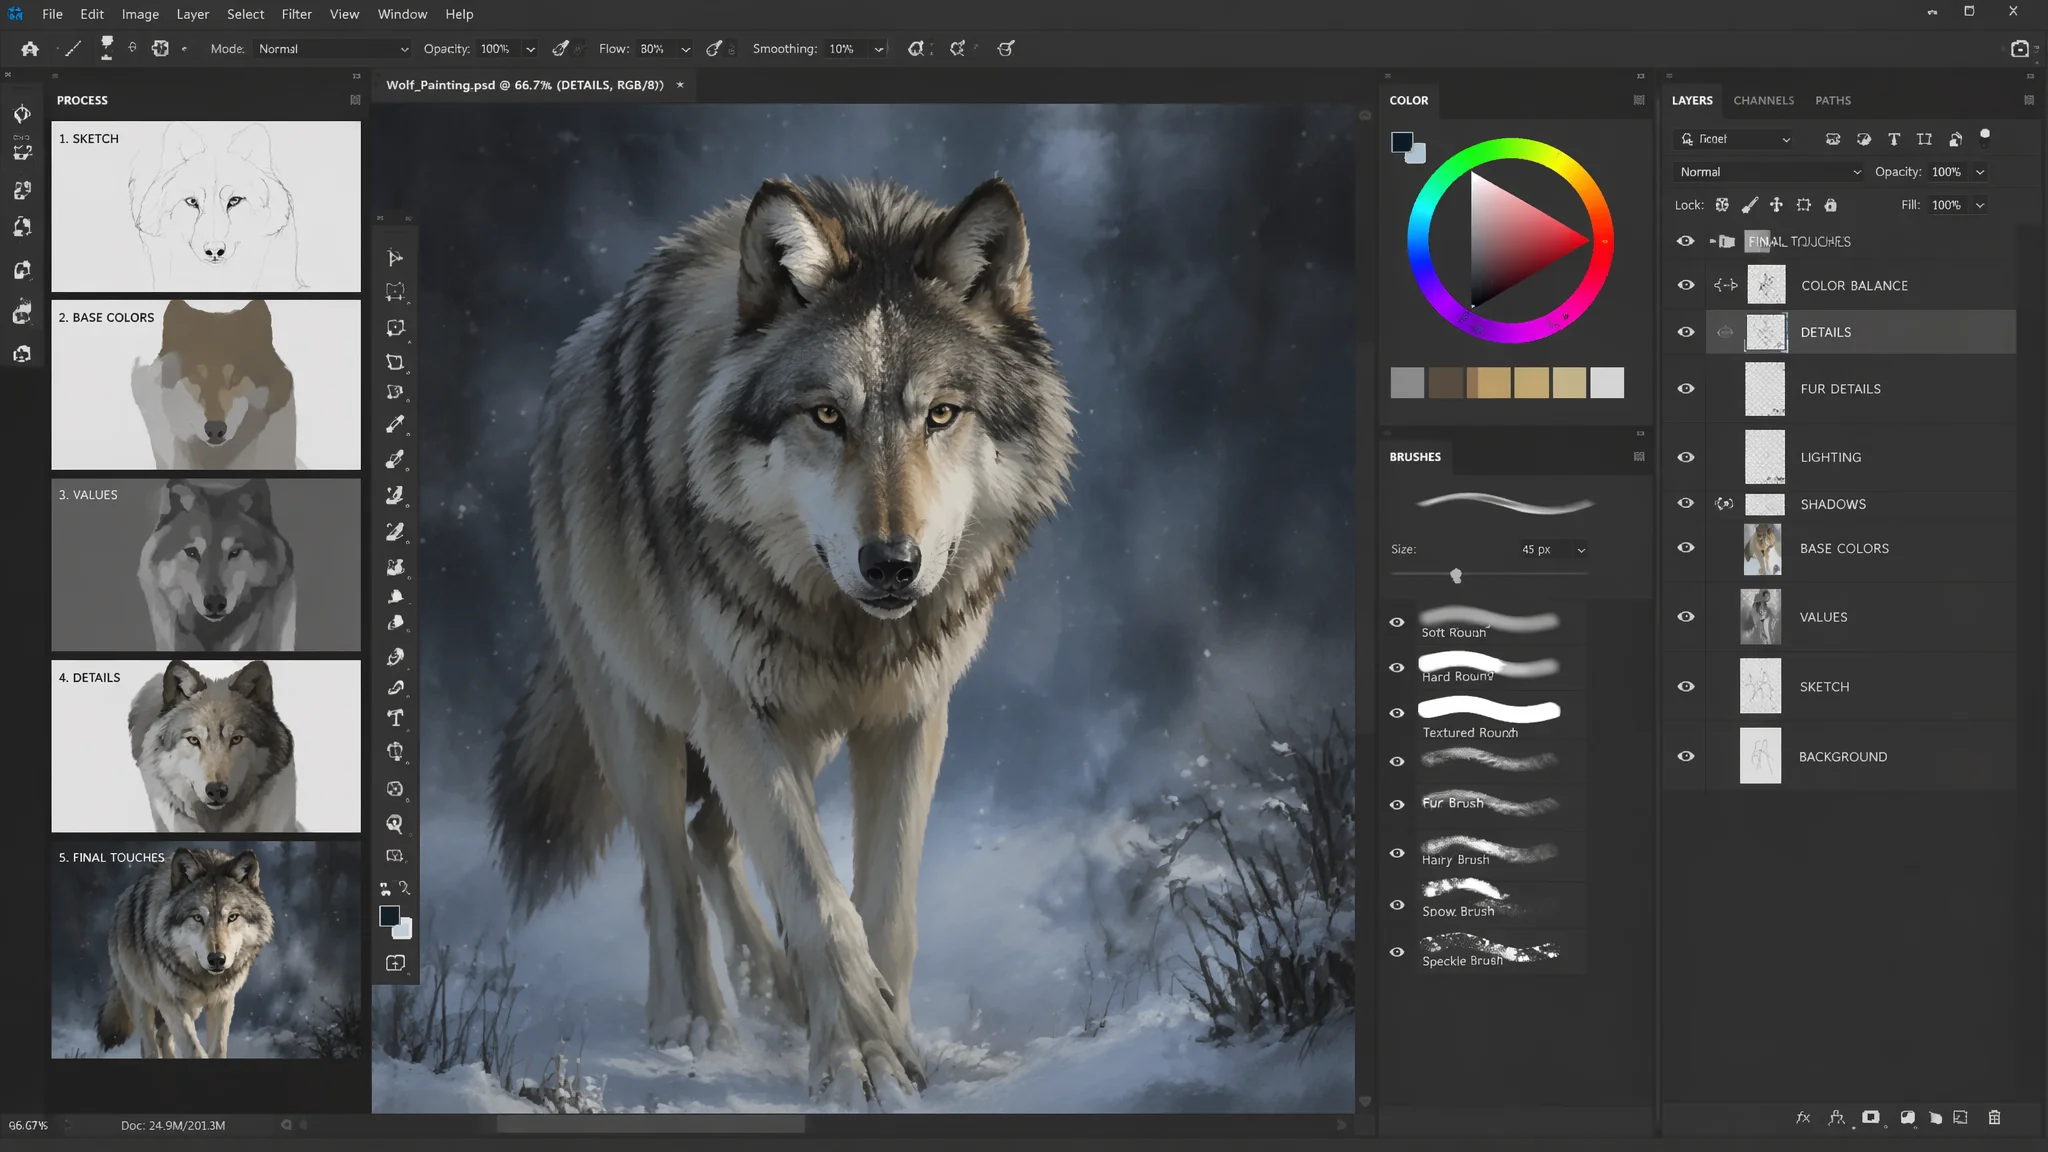The height and width of the screenshot is (1152, 2048).
Task: Click the lock all padlock icon
Action: 1830,205
